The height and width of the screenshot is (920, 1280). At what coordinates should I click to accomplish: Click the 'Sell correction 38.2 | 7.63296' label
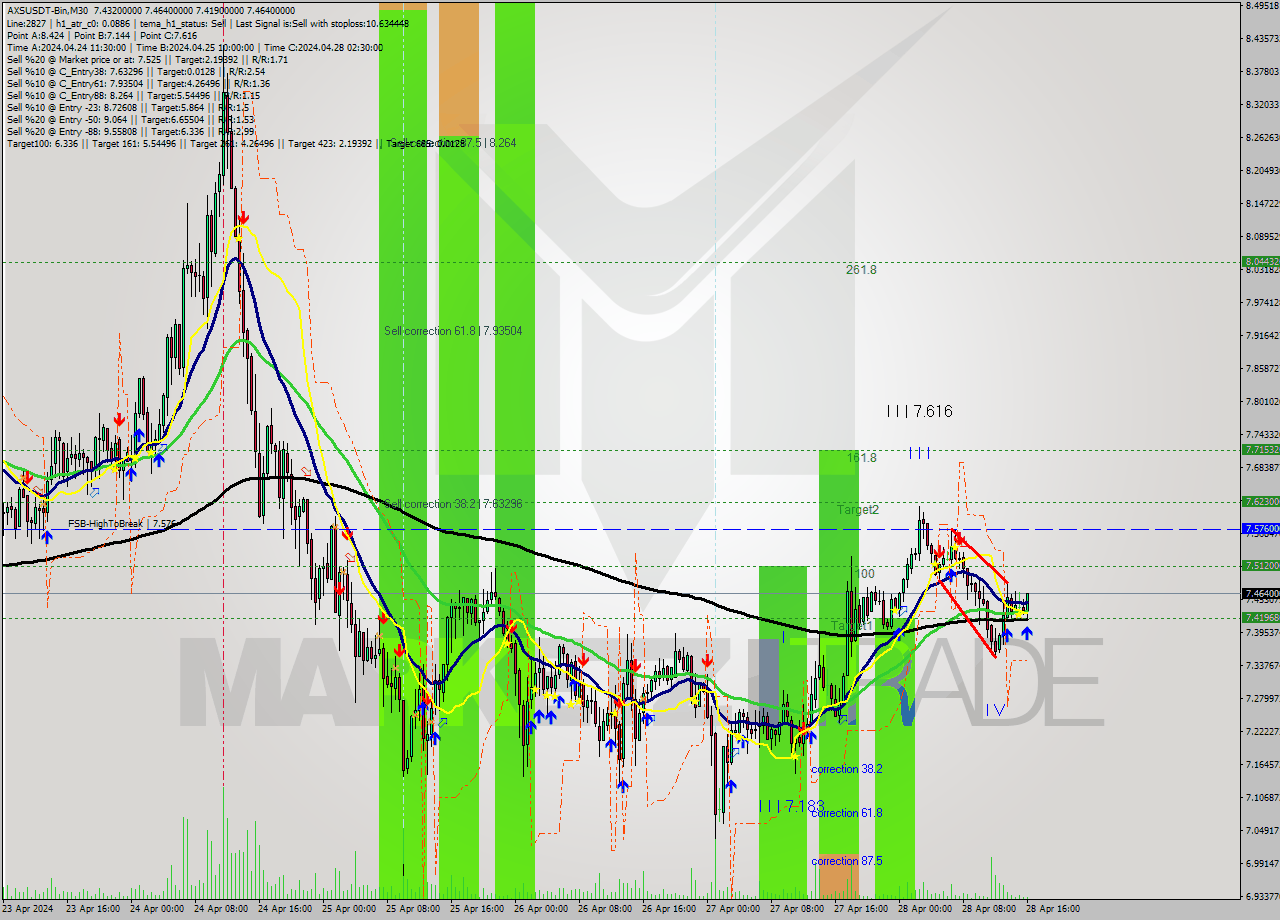pyautogui.click(x=453, y=504)
